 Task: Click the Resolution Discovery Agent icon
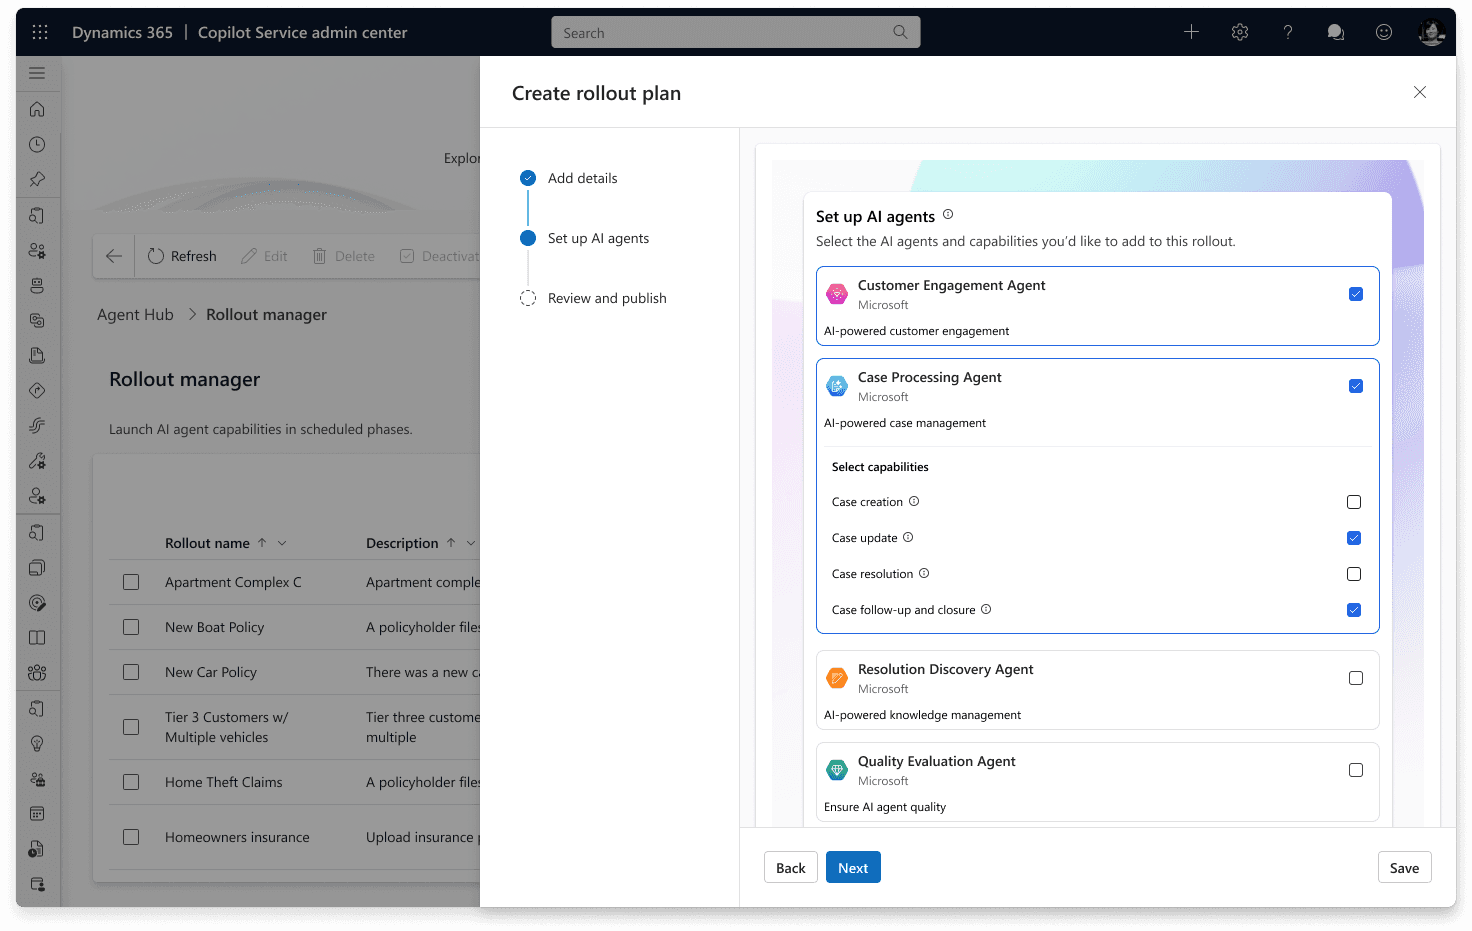click(x=837, y=678)
